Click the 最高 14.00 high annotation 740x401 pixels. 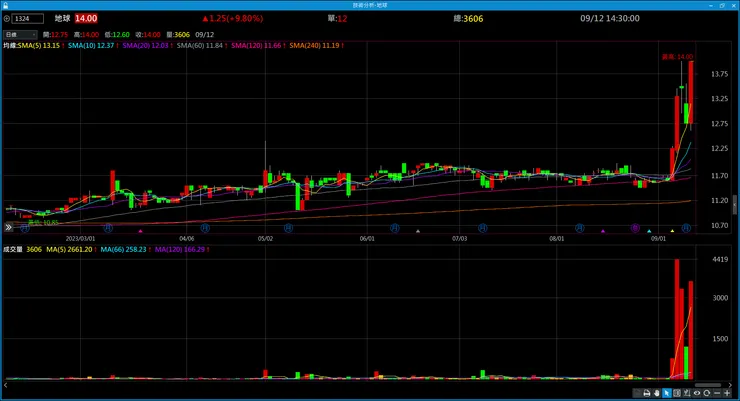click(677, 57)
